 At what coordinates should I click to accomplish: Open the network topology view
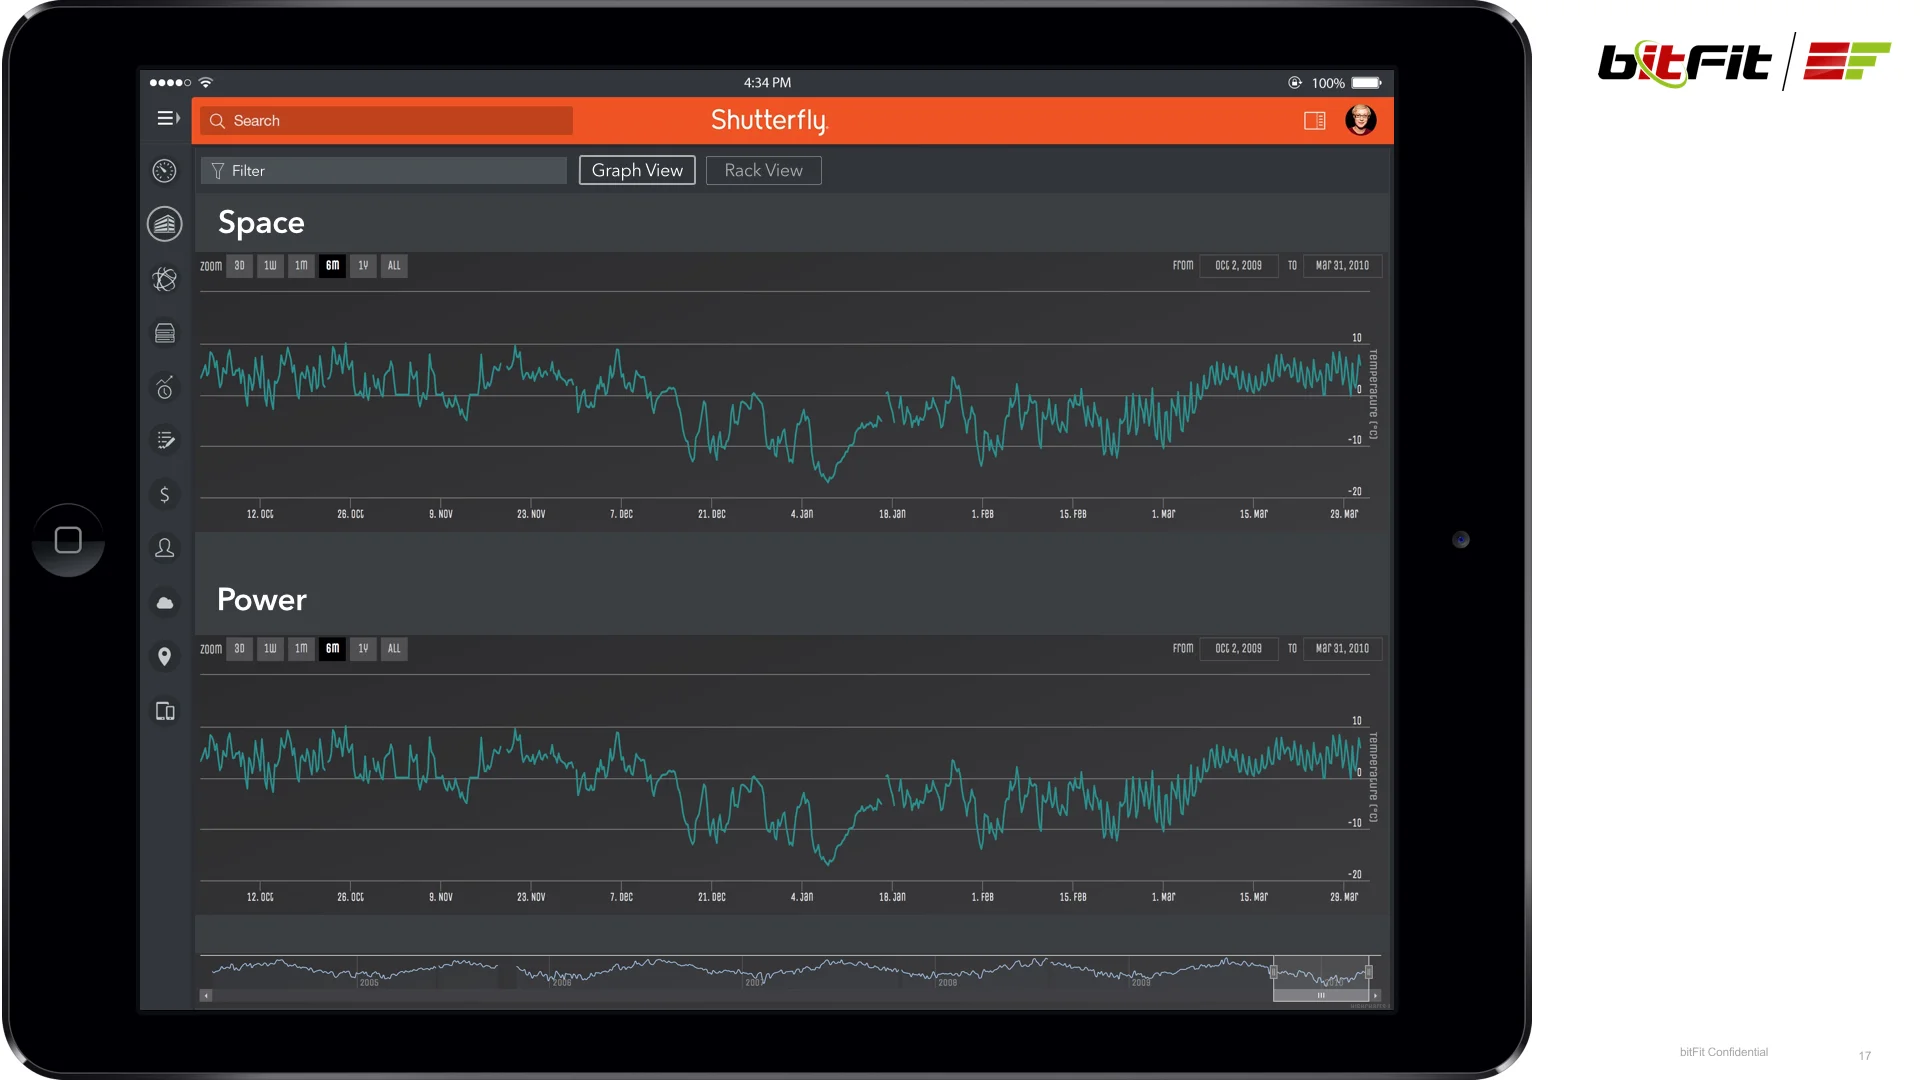(x=164, y=281)
